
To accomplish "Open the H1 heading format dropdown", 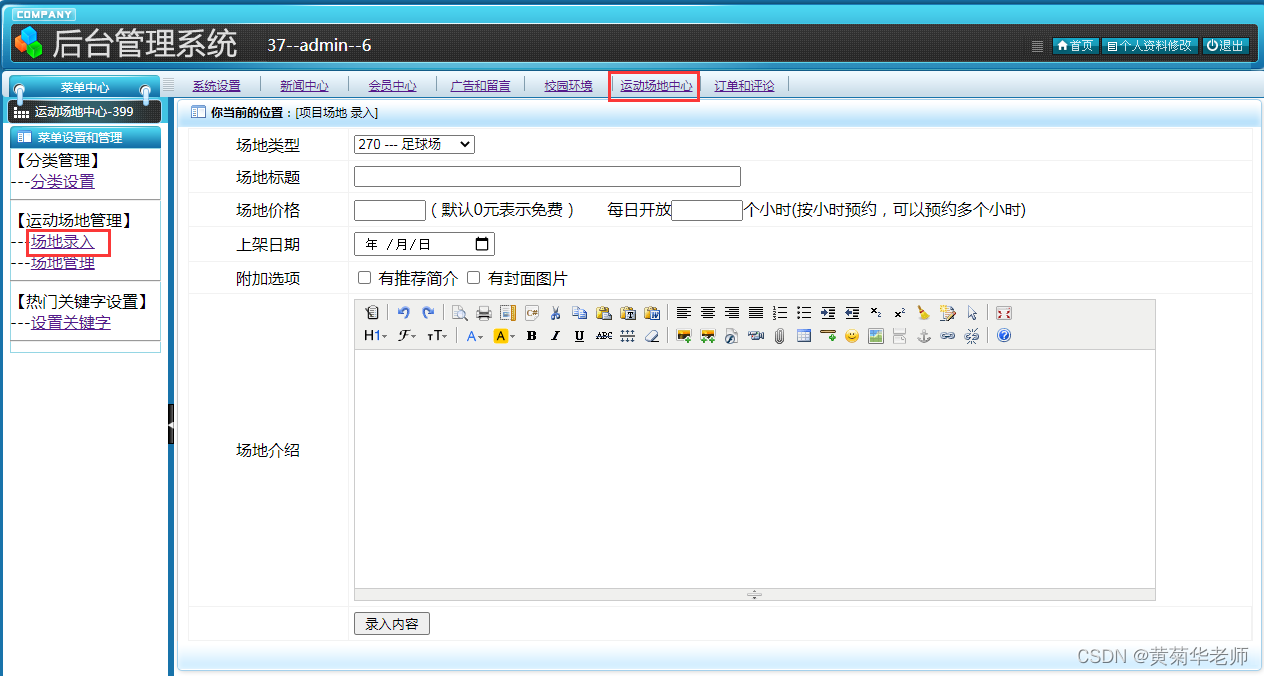I will (x=376, y=336).
